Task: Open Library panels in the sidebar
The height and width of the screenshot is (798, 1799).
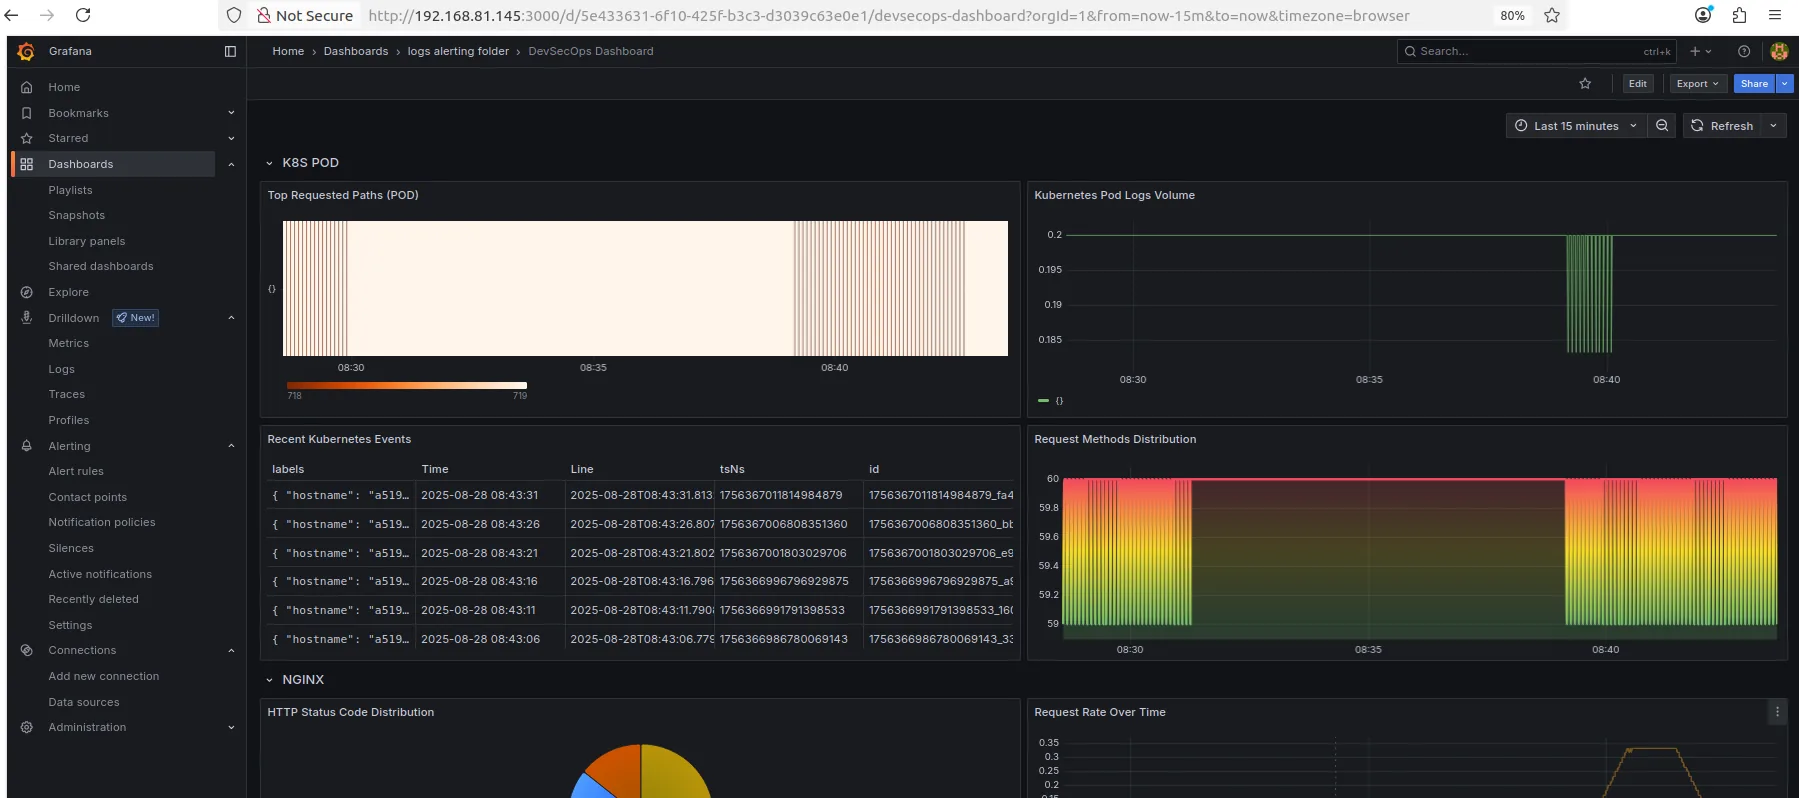Action: (x=87, y=241)
